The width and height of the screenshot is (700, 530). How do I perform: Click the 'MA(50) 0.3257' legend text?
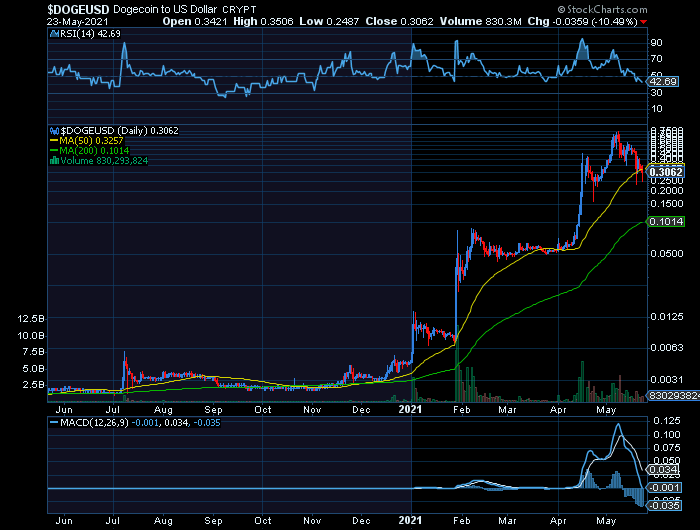(91, 141)
